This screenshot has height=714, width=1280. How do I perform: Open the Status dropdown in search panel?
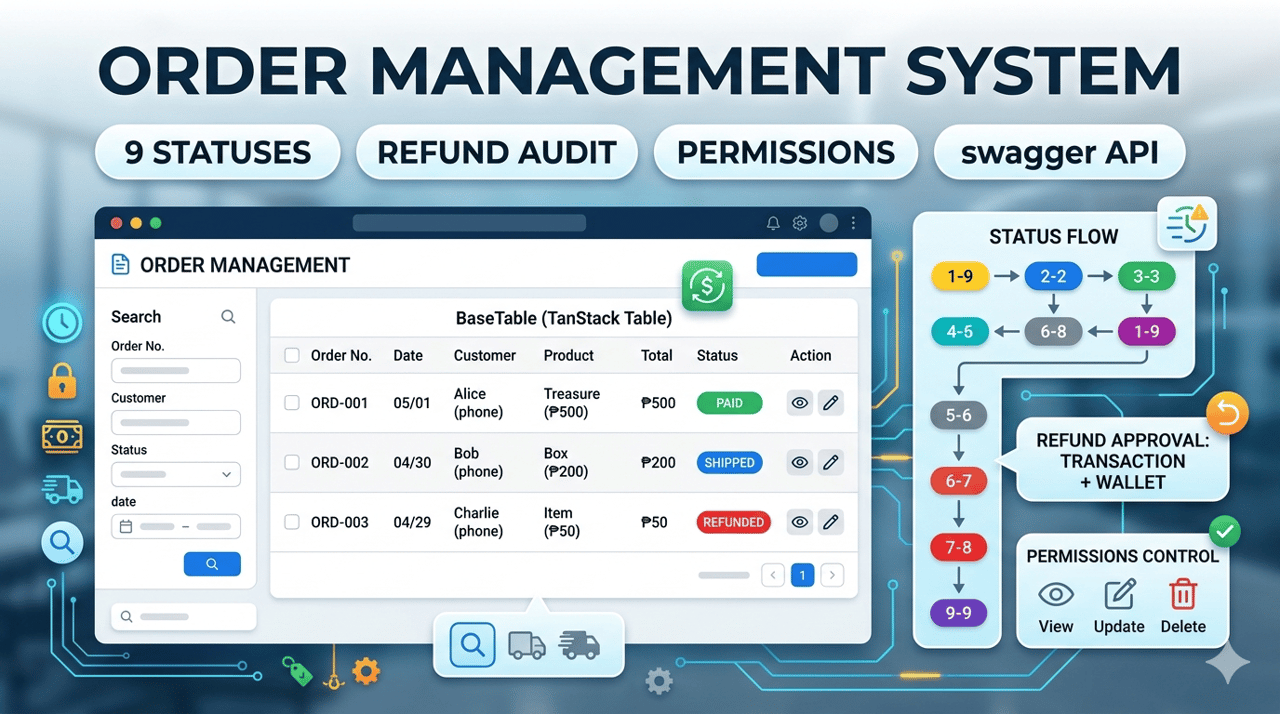(176, 474)
